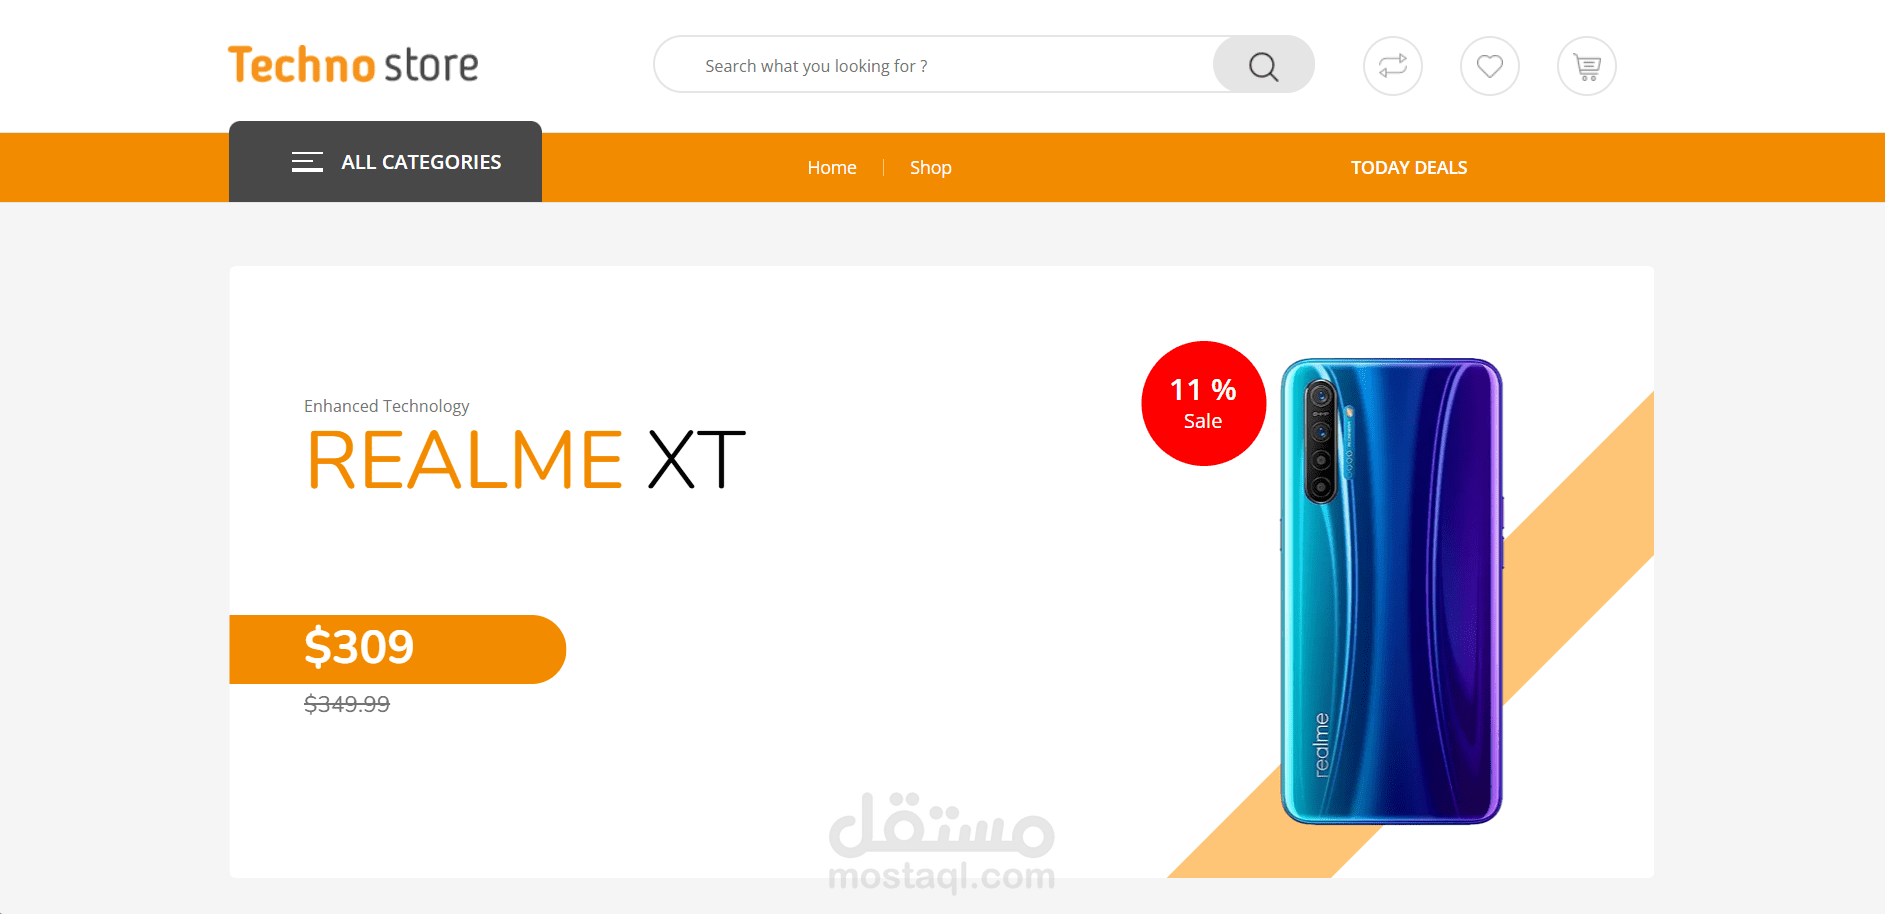Open the wishlist heart icon
This screenshot has width=1885, height=914.
[x=1489, y=66]
